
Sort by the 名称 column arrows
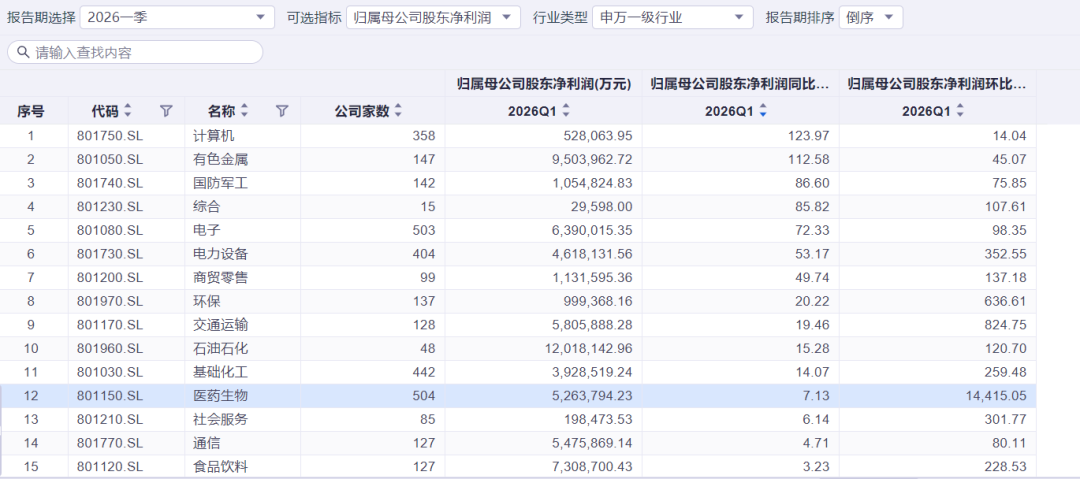(x=244, y=111)
